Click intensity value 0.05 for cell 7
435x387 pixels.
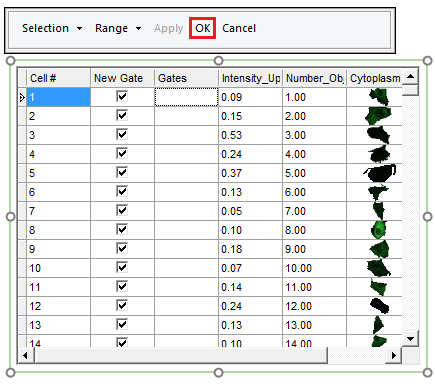(x=250, y=211)
